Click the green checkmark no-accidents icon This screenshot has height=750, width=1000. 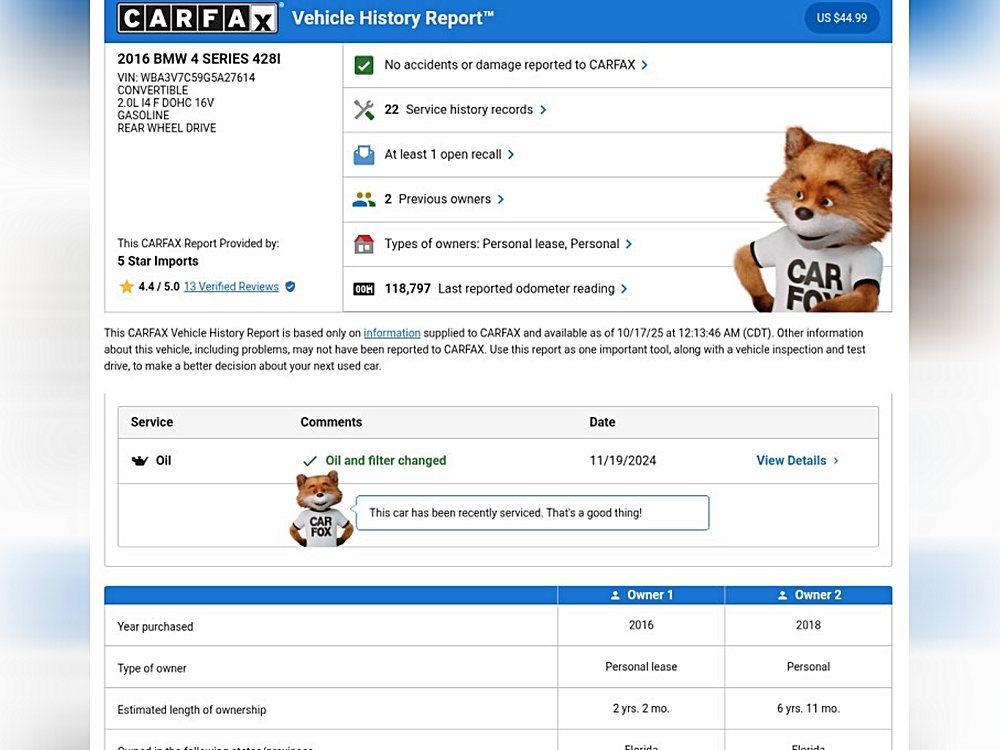[x=364, y=65]
